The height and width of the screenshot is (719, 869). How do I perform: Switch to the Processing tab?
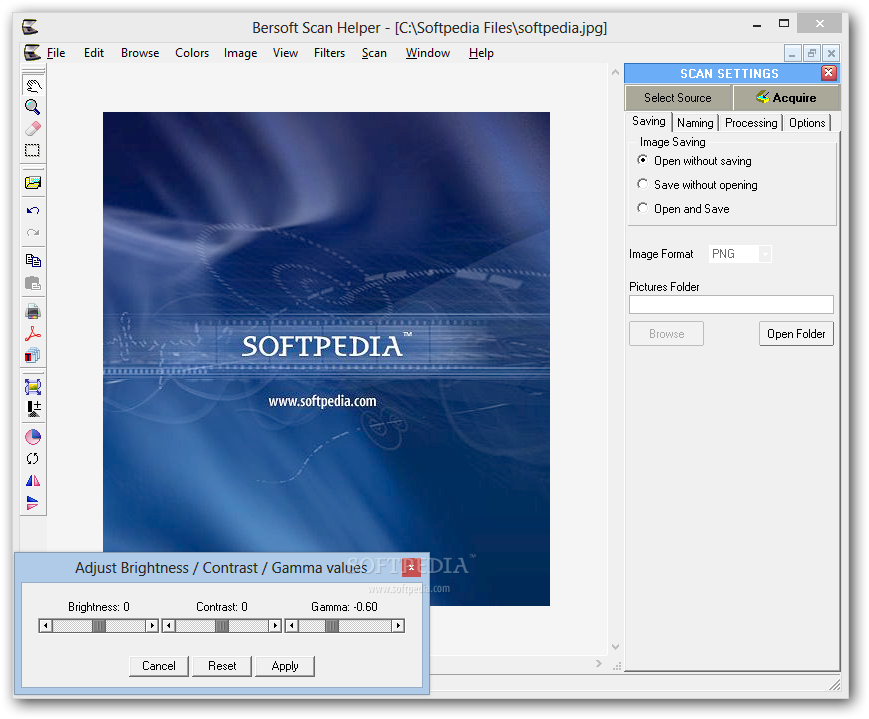(x=751, y=123)
